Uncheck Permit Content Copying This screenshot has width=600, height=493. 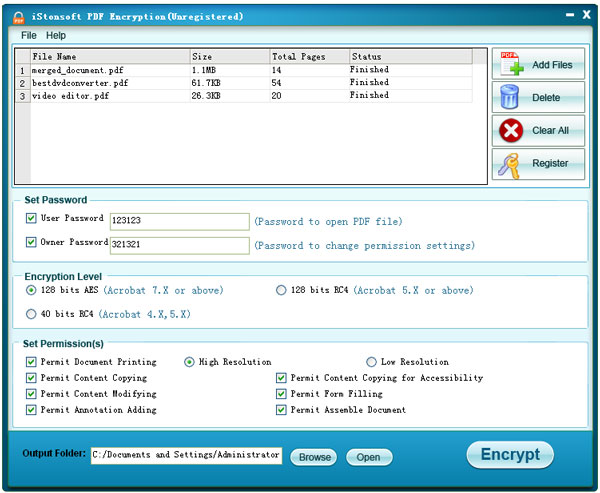[x=31, y=378]
